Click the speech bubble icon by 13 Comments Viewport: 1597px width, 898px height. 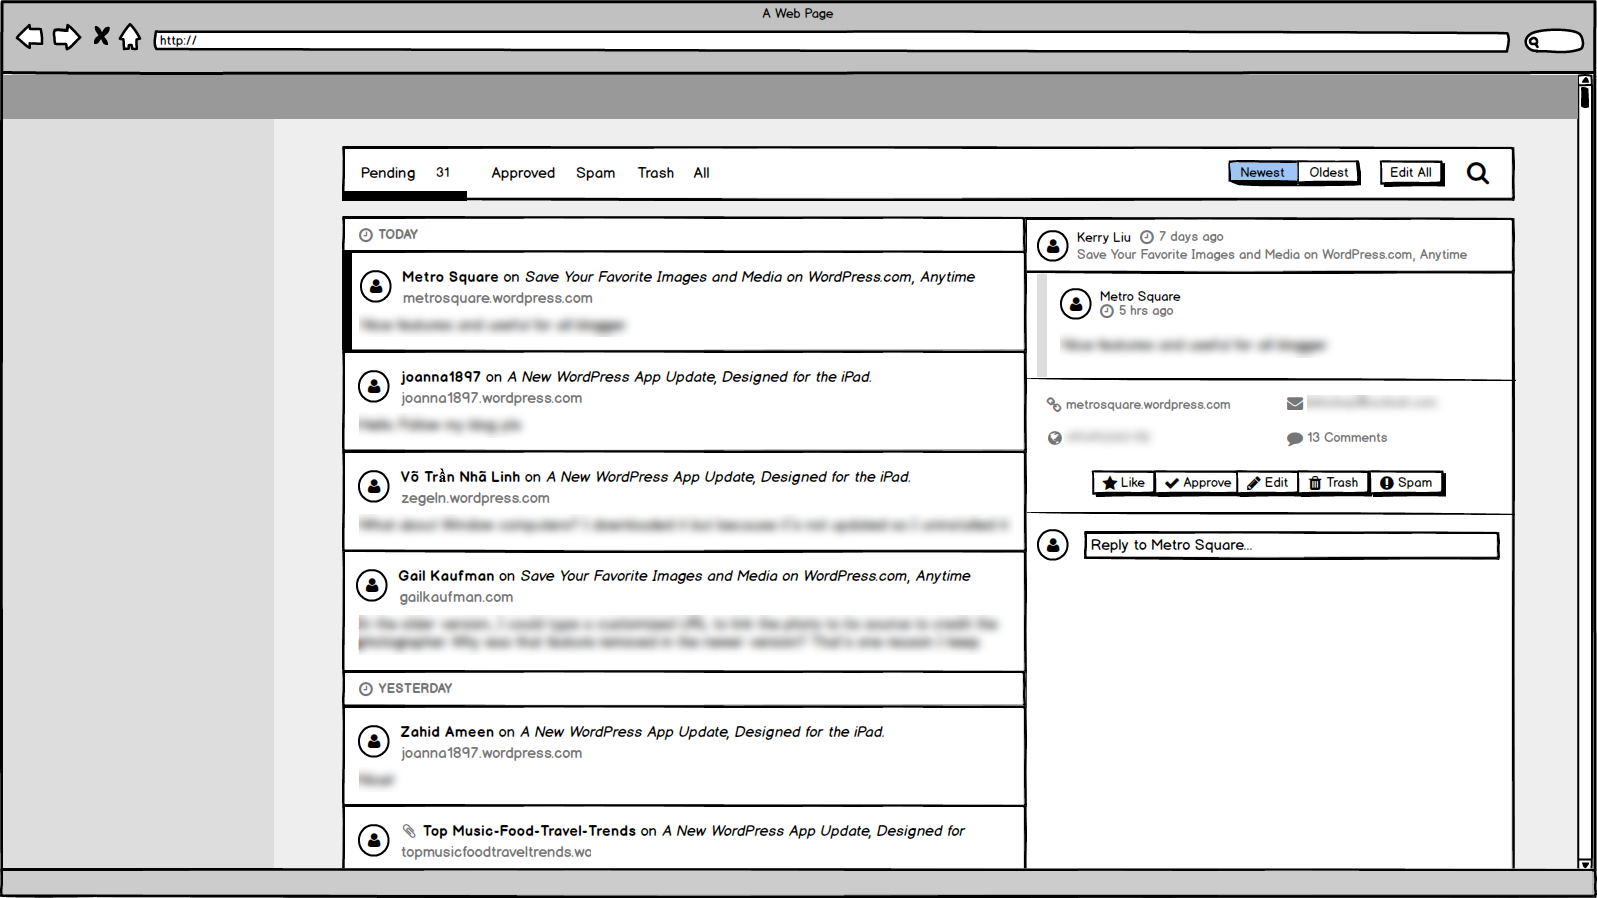1294,438
